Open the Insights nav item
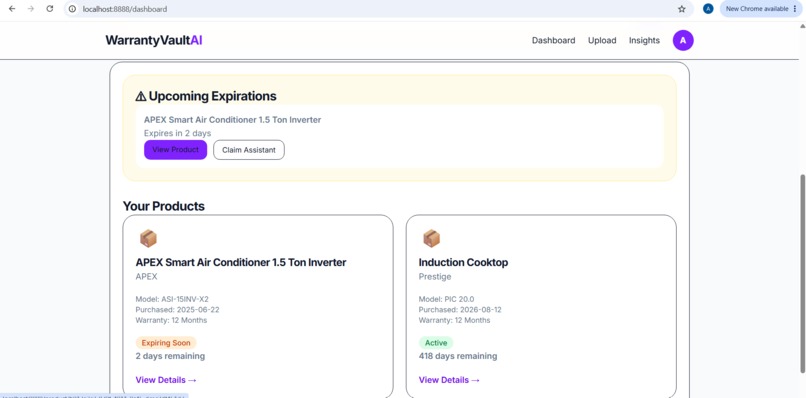This screenshot has height=398, width=806. click(x=644, y=40)
